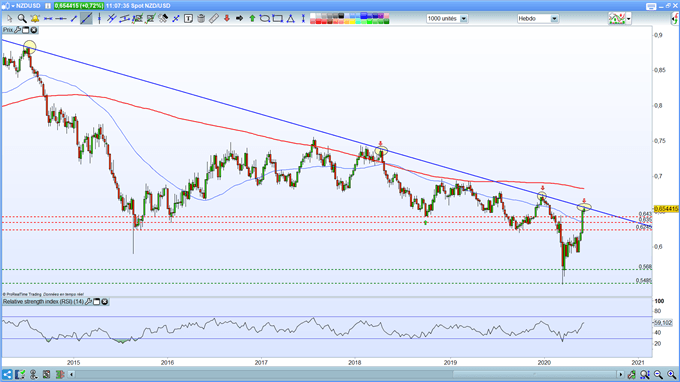
Task: Open the Fibonacci retracement tool
Action: click(x=137, y=19)
